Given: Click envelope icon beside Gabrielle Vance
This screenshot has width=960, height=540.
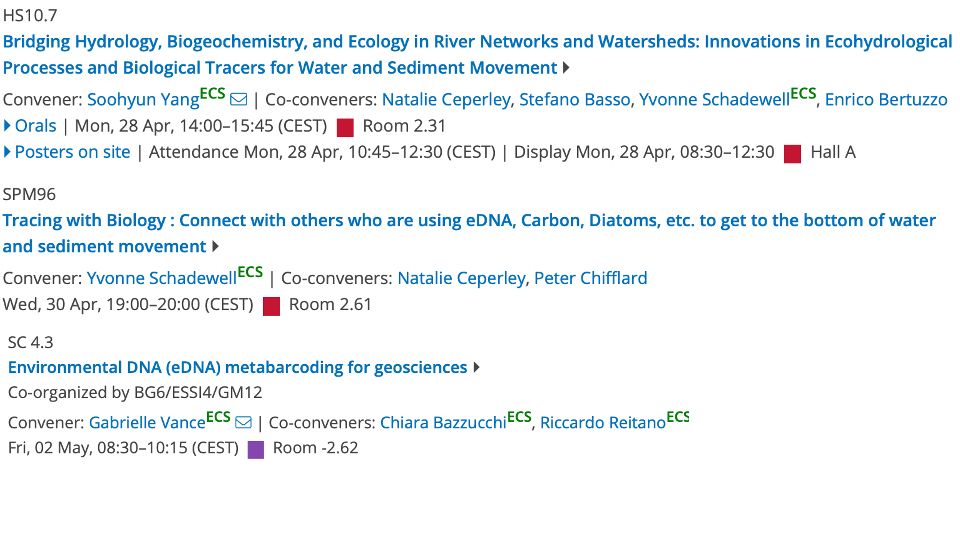Looking at the screenshot, I should click(243, 422).
